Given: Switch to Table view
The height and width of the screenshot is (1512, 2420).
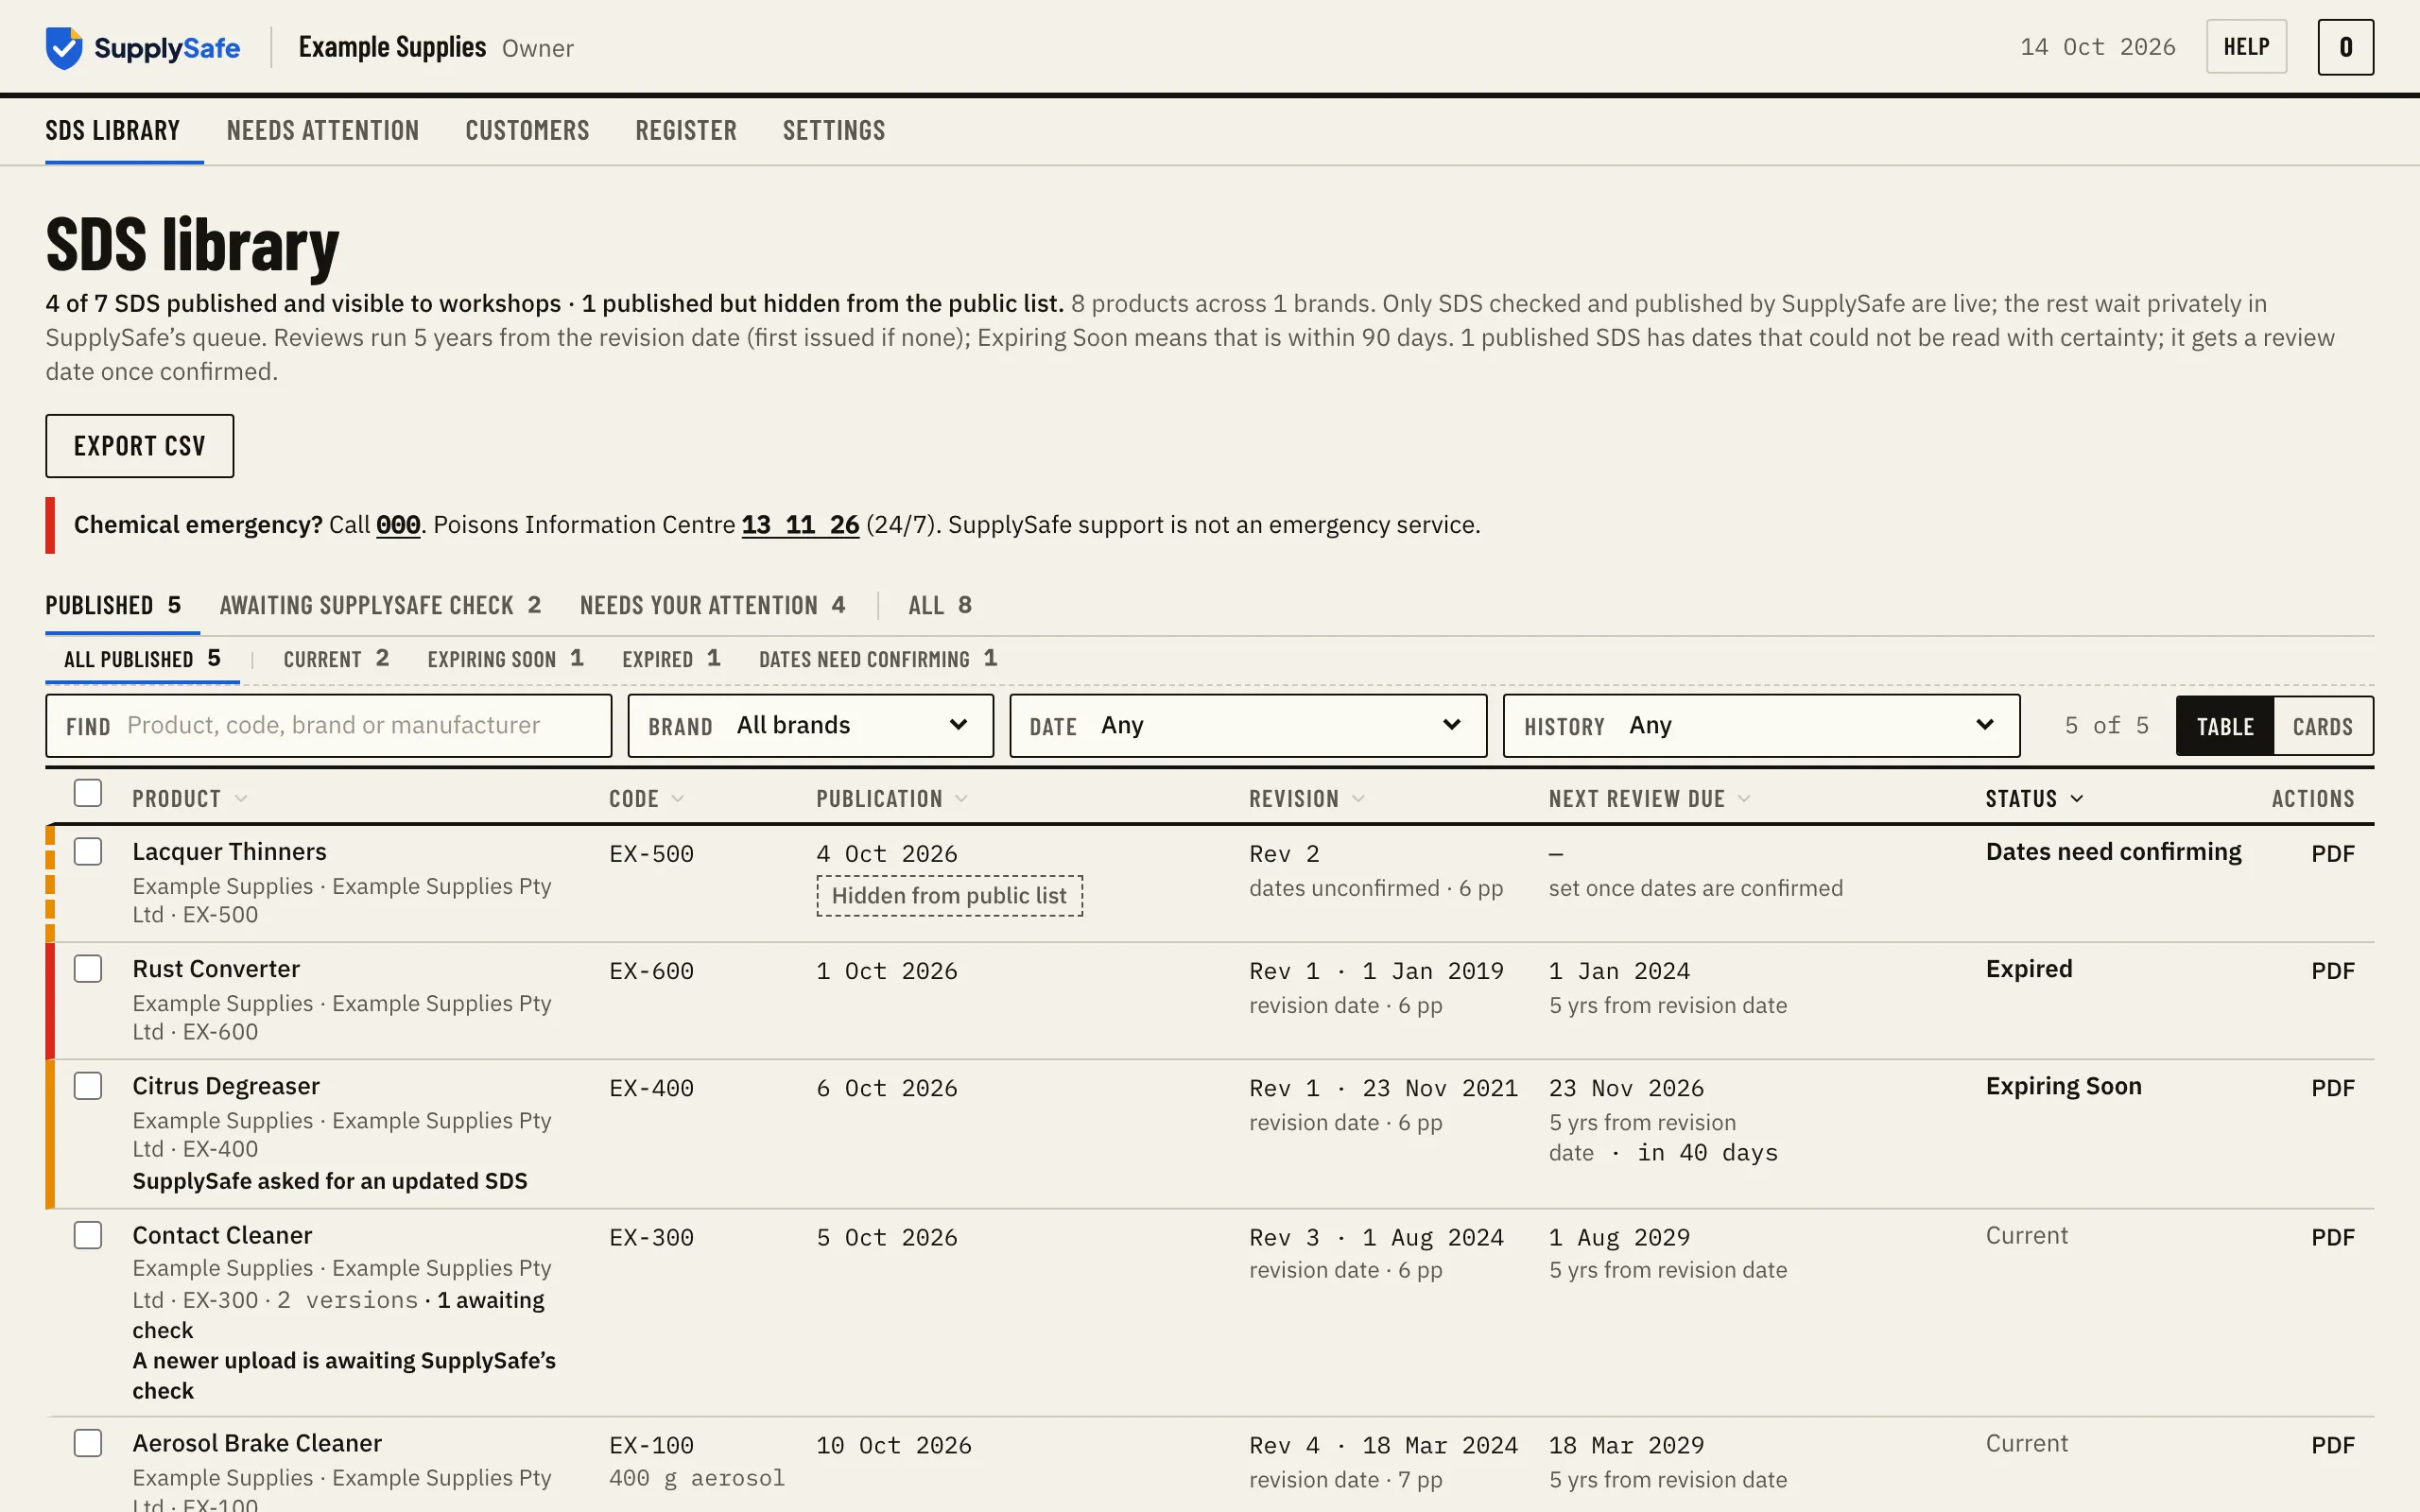Looking at the screenshot, I should [x=2225, y=726].
